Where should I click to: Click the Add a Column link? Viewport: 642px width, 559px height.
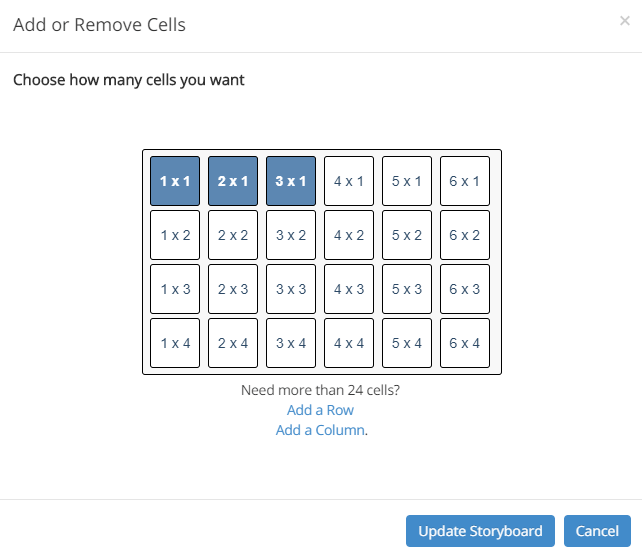[x=320, y=430]
